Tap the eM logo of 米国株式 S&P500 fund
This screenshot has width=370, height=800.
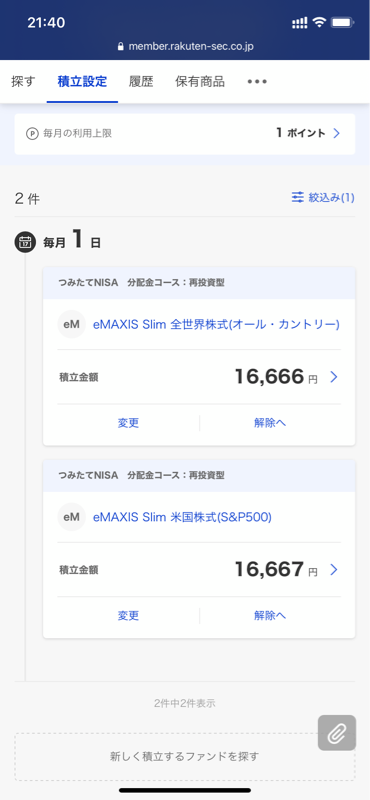point(71,517)
